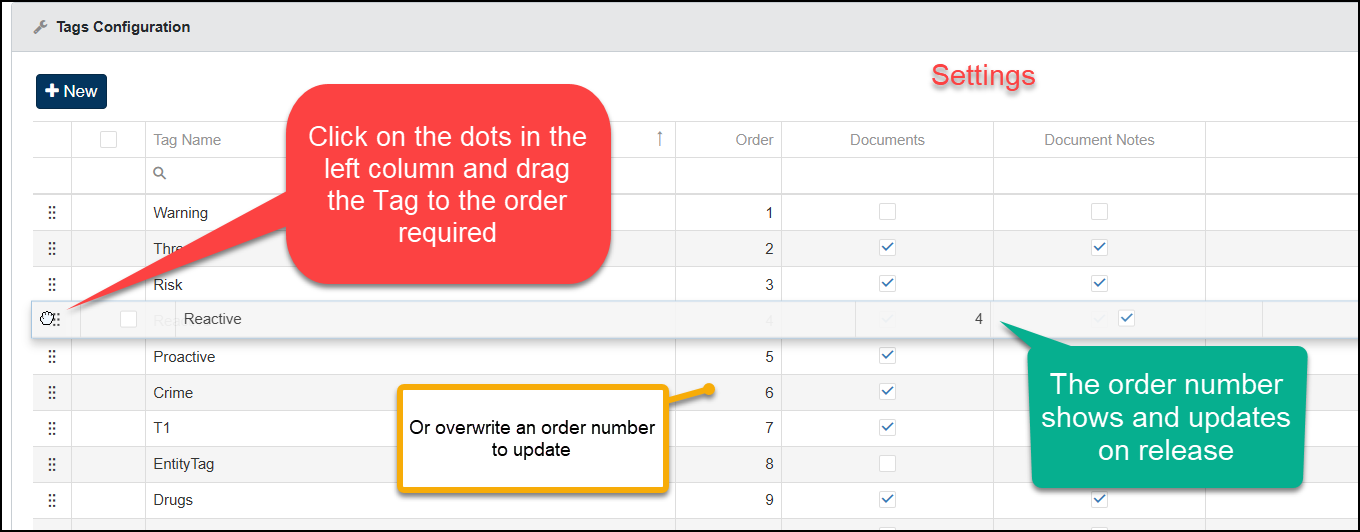Click order value 3 for Risk
The height and width of the screenshot is (532, 1360).
coord(769,284)
